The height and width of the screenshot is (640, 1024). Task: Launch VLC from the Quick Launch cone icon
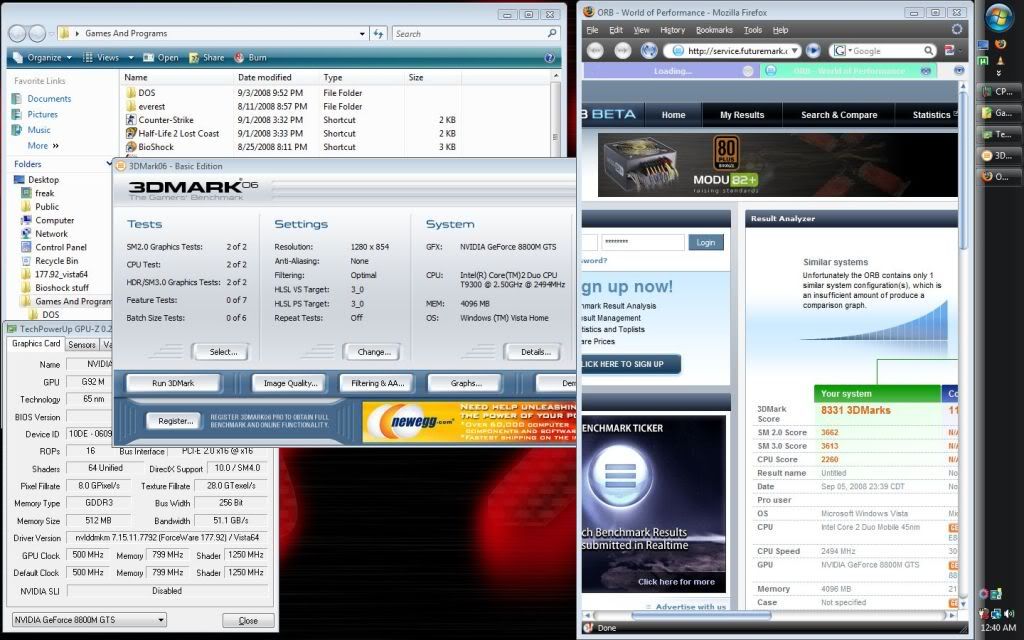coord(999,60)
